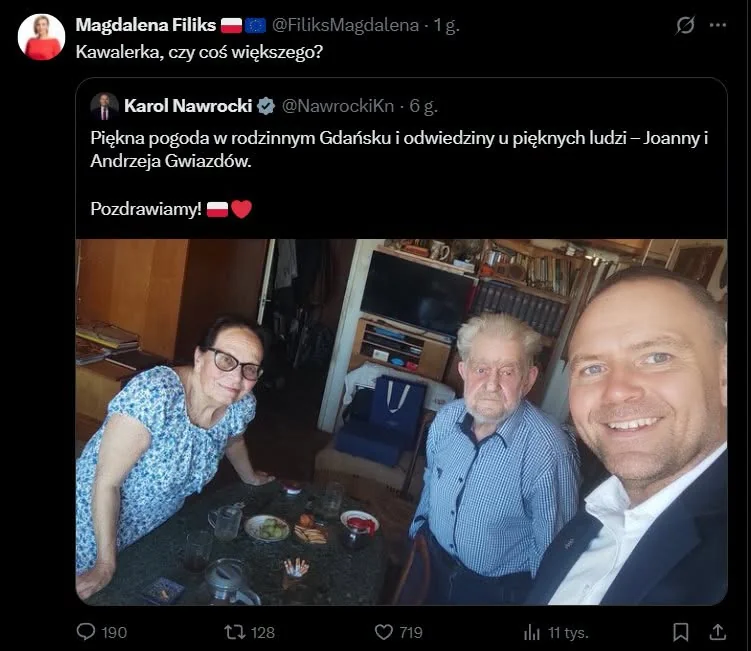
Task: Open the @FiliksMagdalena handle link
Action: [345, 25]
